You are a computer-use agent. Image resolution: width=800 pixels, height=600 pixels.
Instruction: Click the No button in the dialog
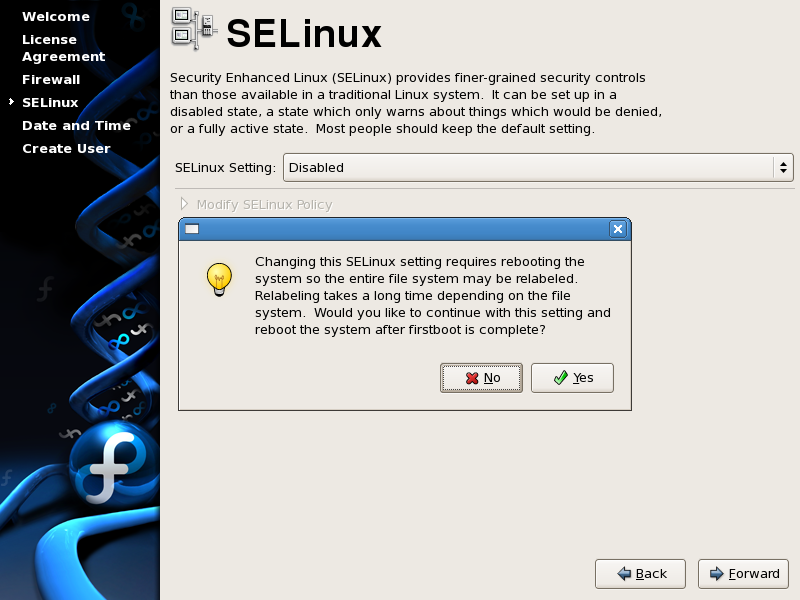click(x=481, y=378)
